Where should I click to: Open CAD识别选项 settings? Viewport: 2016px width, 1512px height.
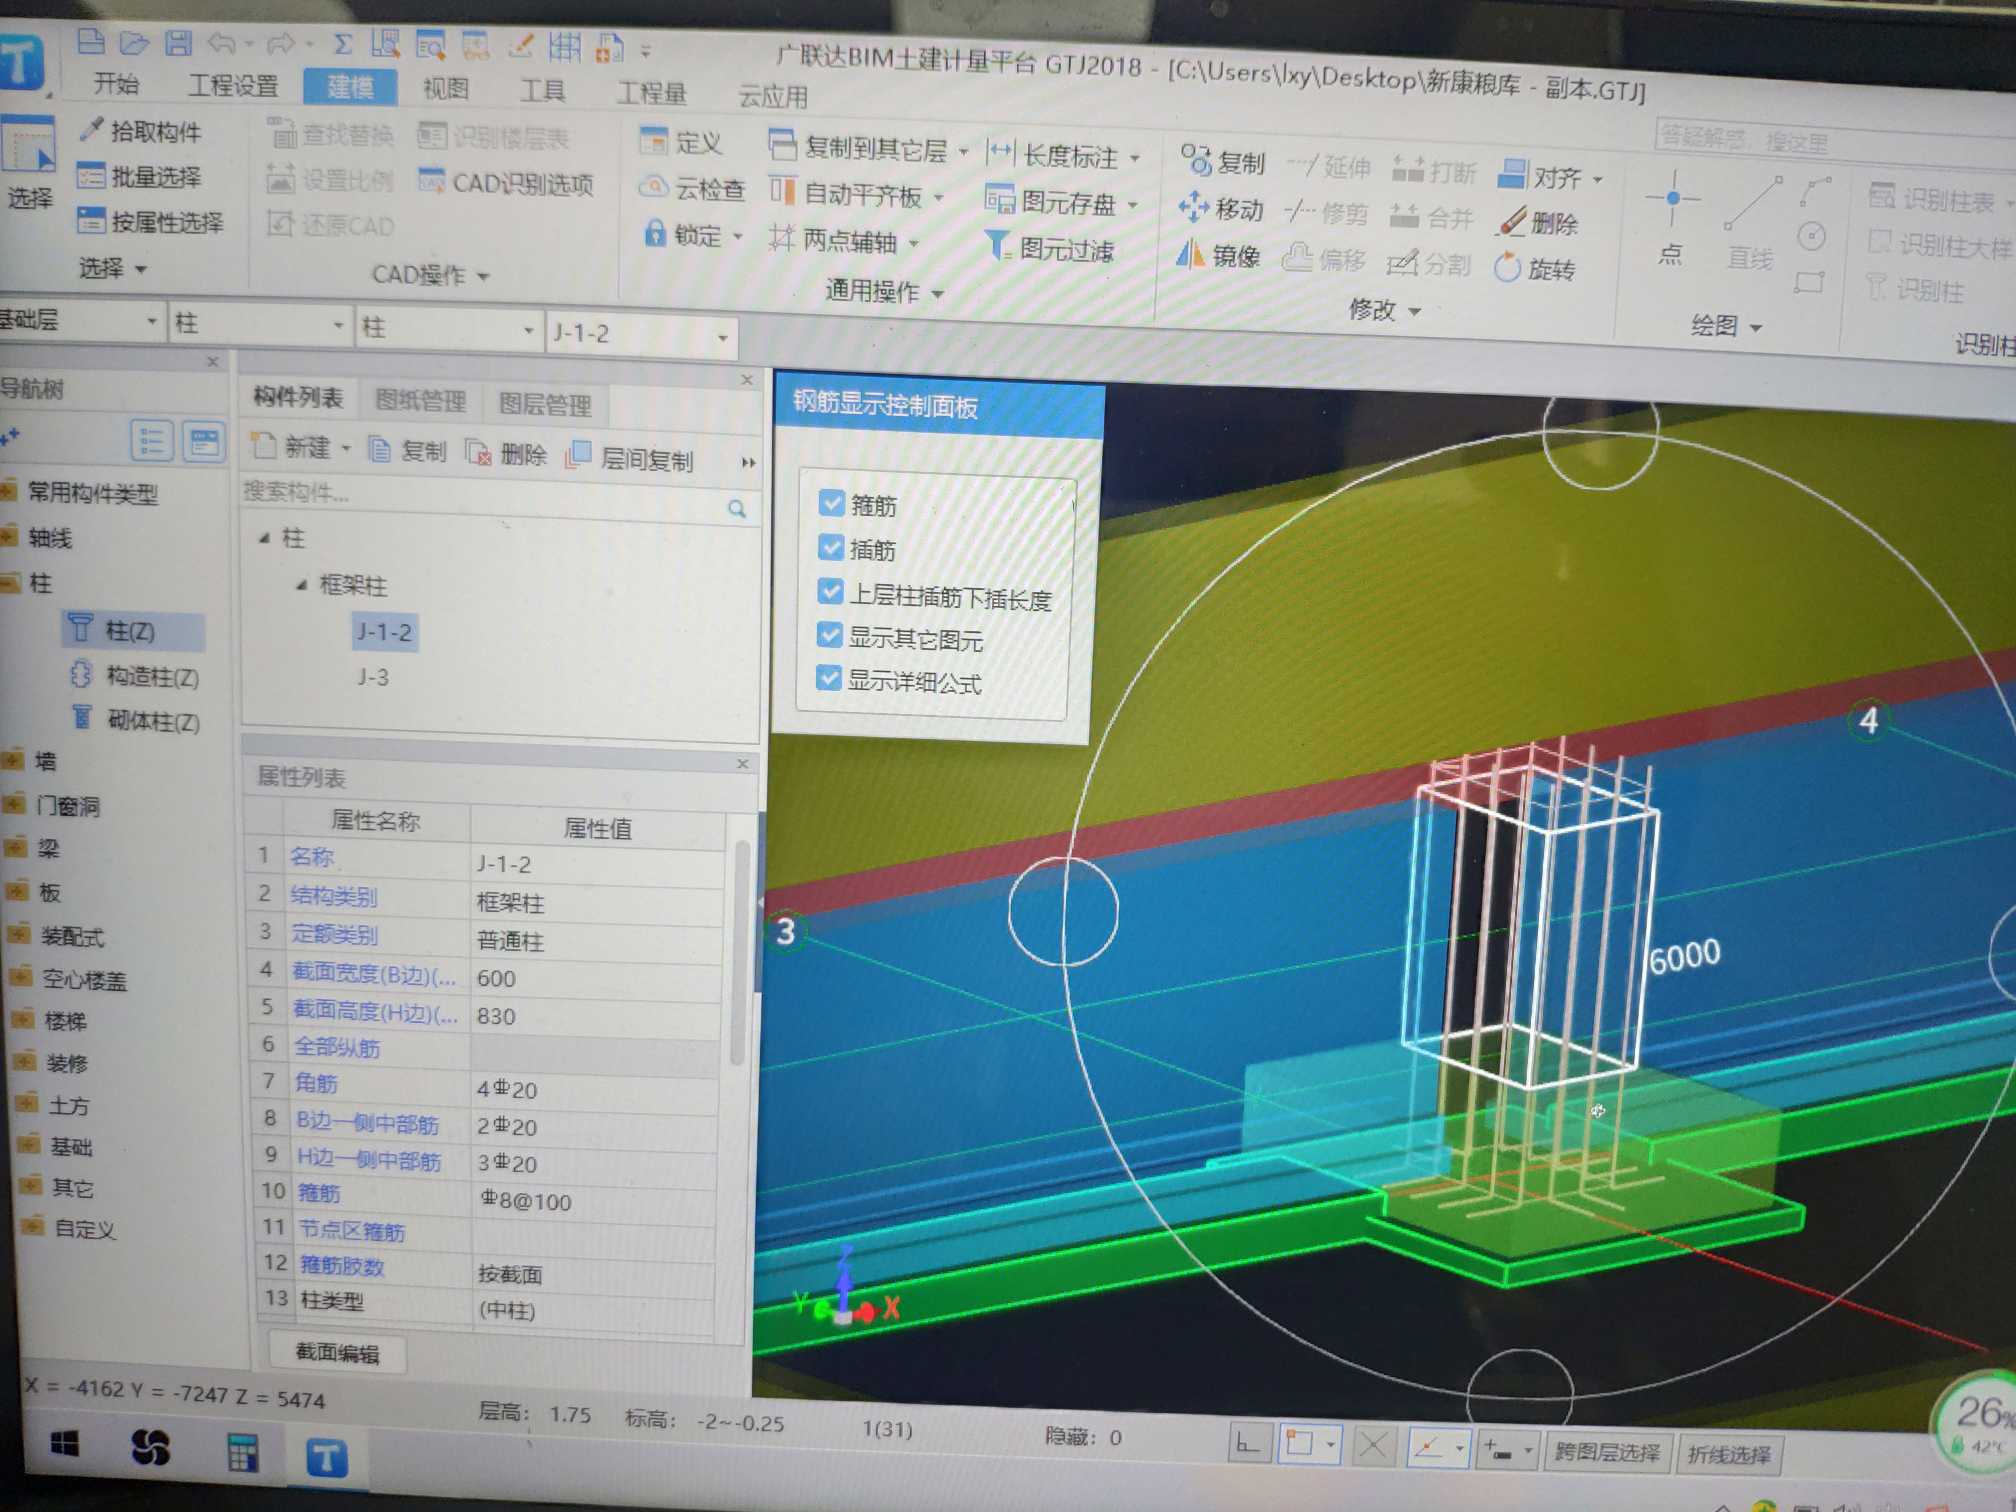[506, 182]
